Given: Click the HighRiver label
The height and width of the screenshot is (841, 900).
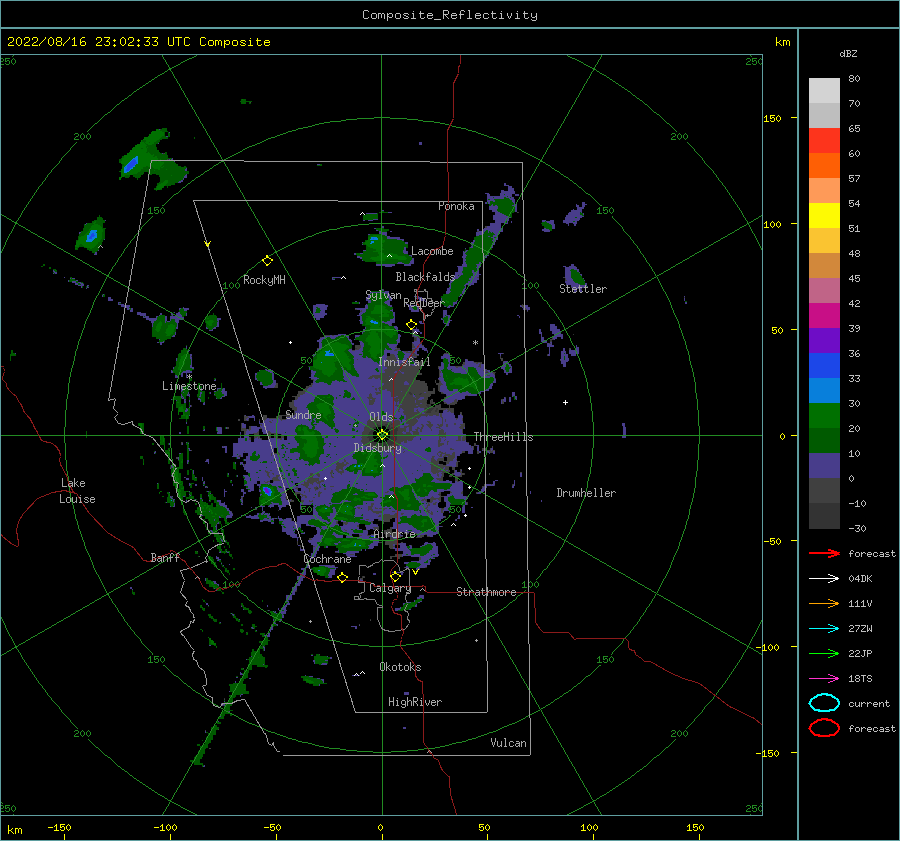Looking at the screenshot, I should pos(415,702).
